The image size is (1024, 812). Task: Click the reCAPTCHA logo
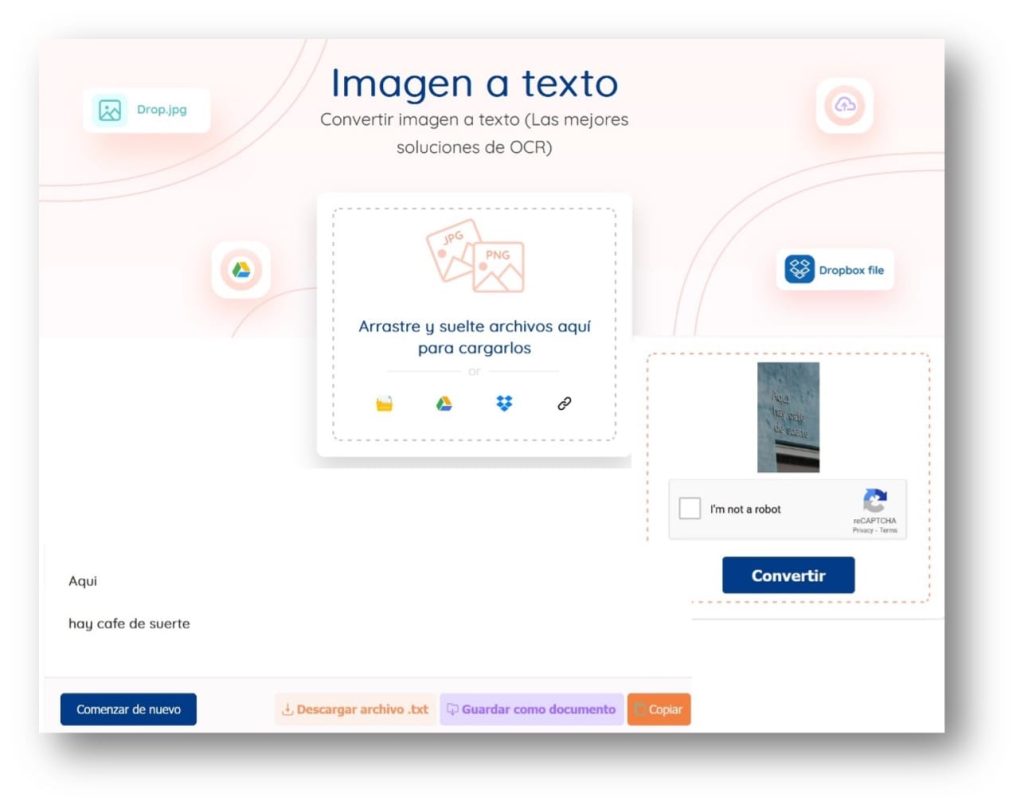[875, 499]
